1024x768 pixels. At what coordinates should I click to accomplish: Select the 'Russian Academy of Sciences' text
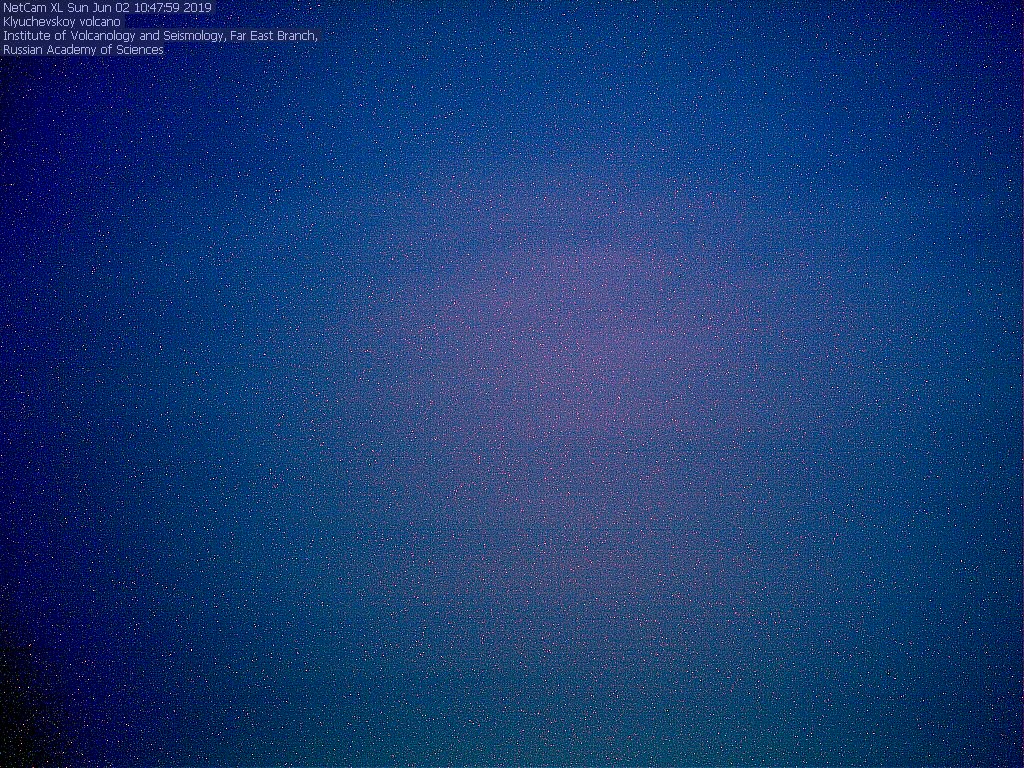84,50
